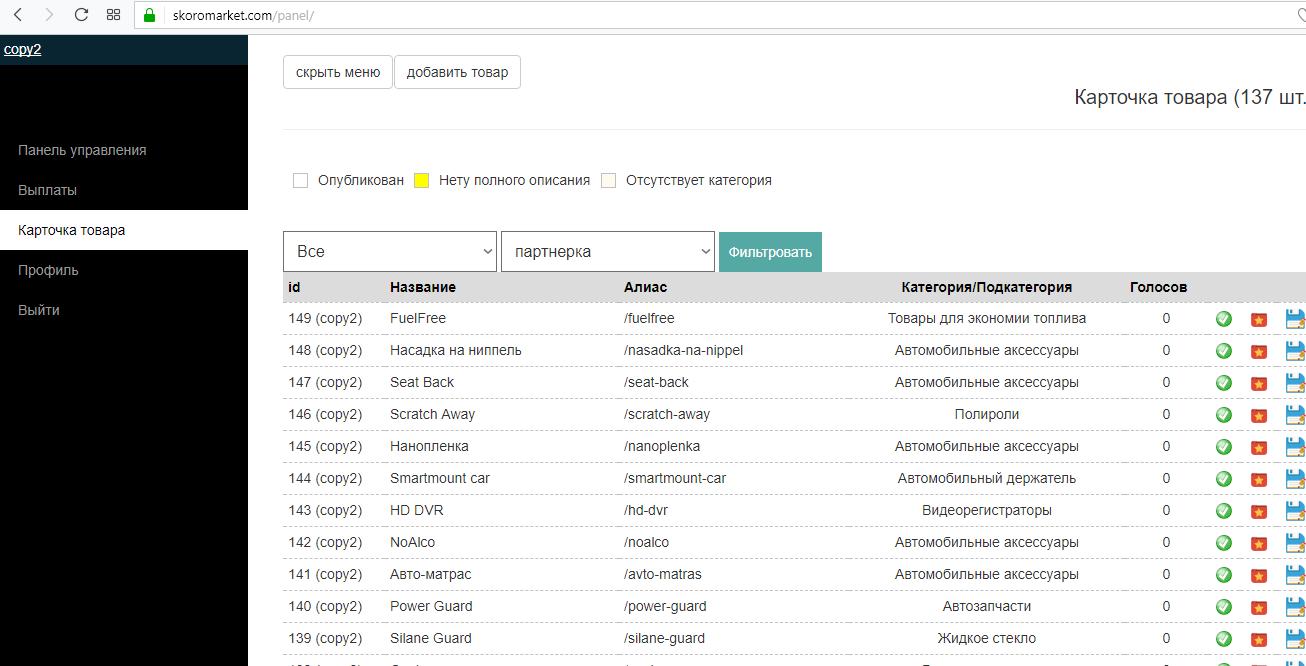The height and width of the screenshot is (666, 1306).
Task: Click green checkmark icon in HD DVR row
Action: (1223, 511)
